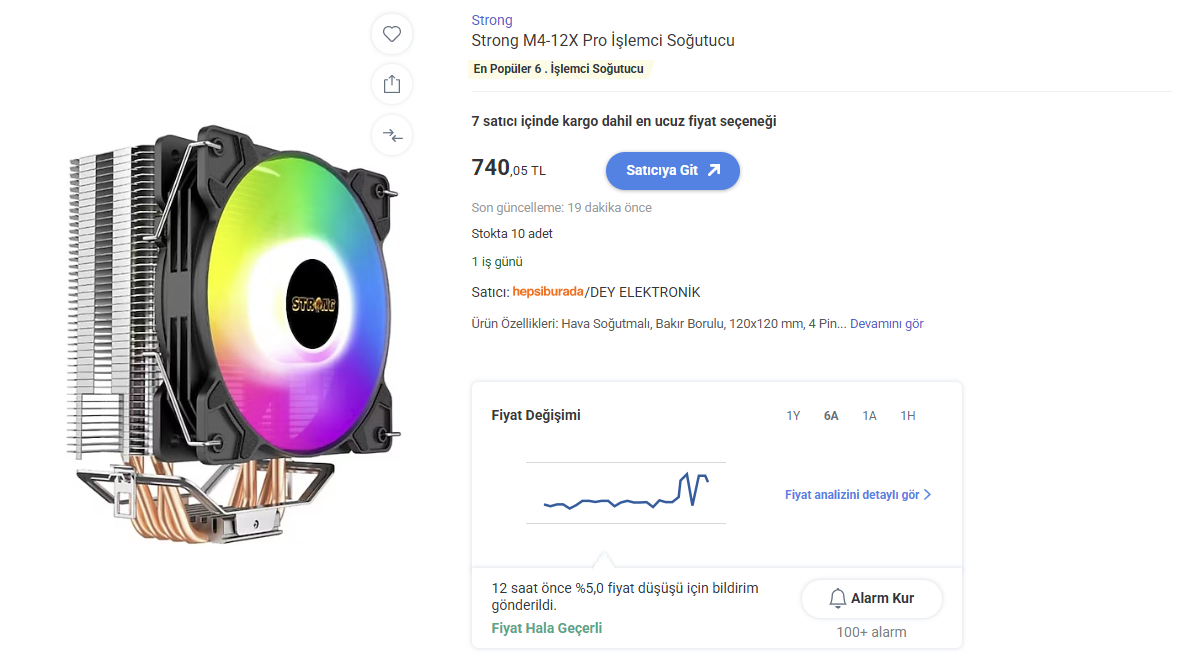Switch to 1H price range
The width and height of the screenshot is (1187, 670).
click(907, 416)
